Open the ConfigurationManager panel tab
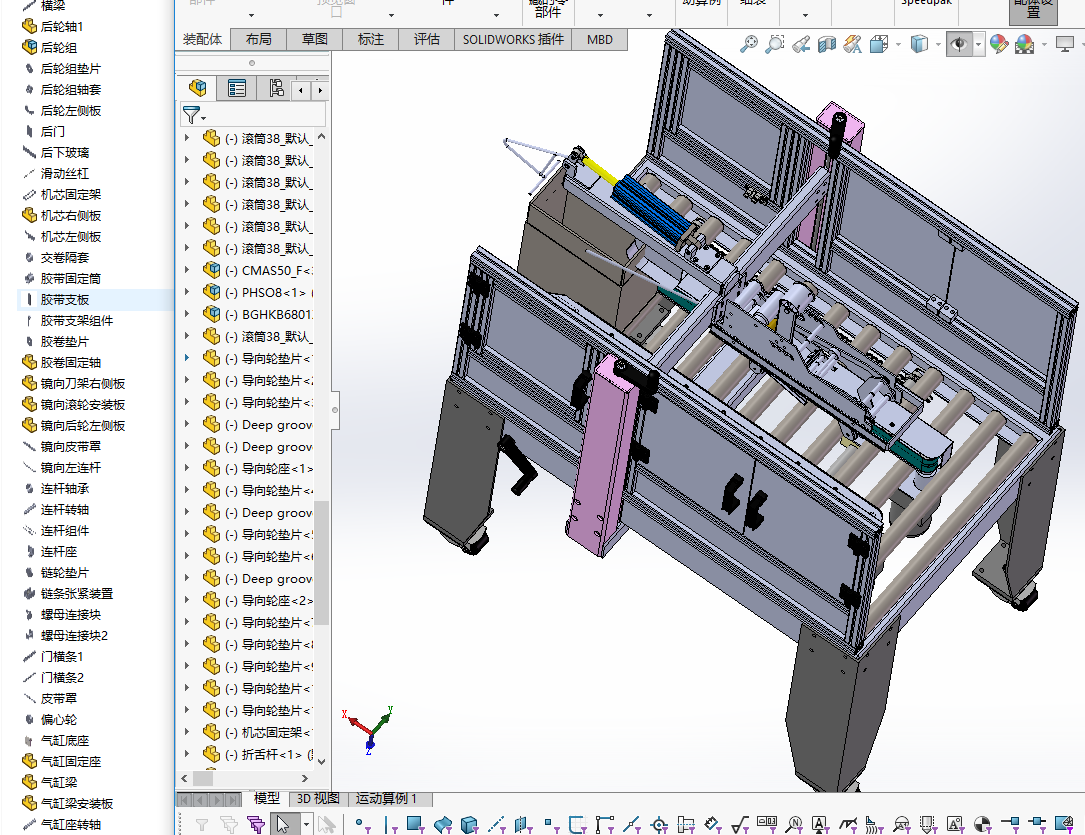 click(277, 89)
